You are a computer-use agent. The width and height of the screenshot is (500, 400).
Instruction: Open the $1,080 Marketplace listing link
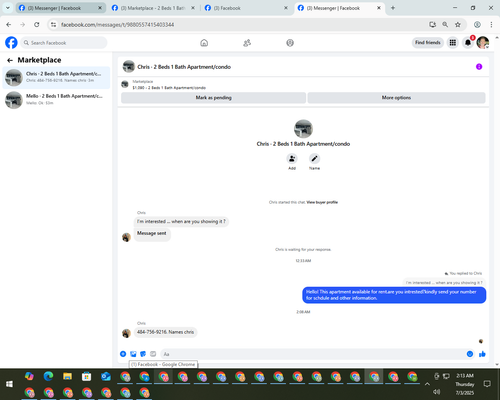(169, 88)
